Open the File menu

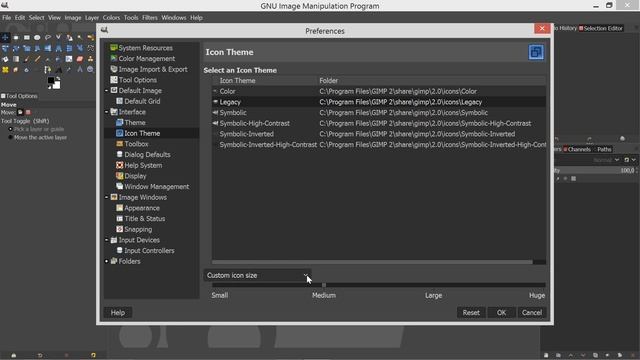pos(7,18)
